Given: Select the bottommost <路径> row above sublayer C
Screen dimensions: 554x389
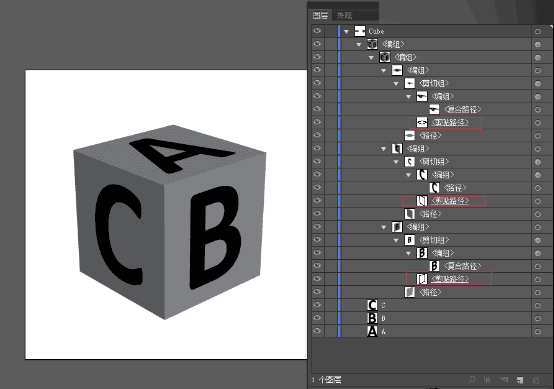Looking at the screenshot, I should pyautogui.click(x=430, y=292).
